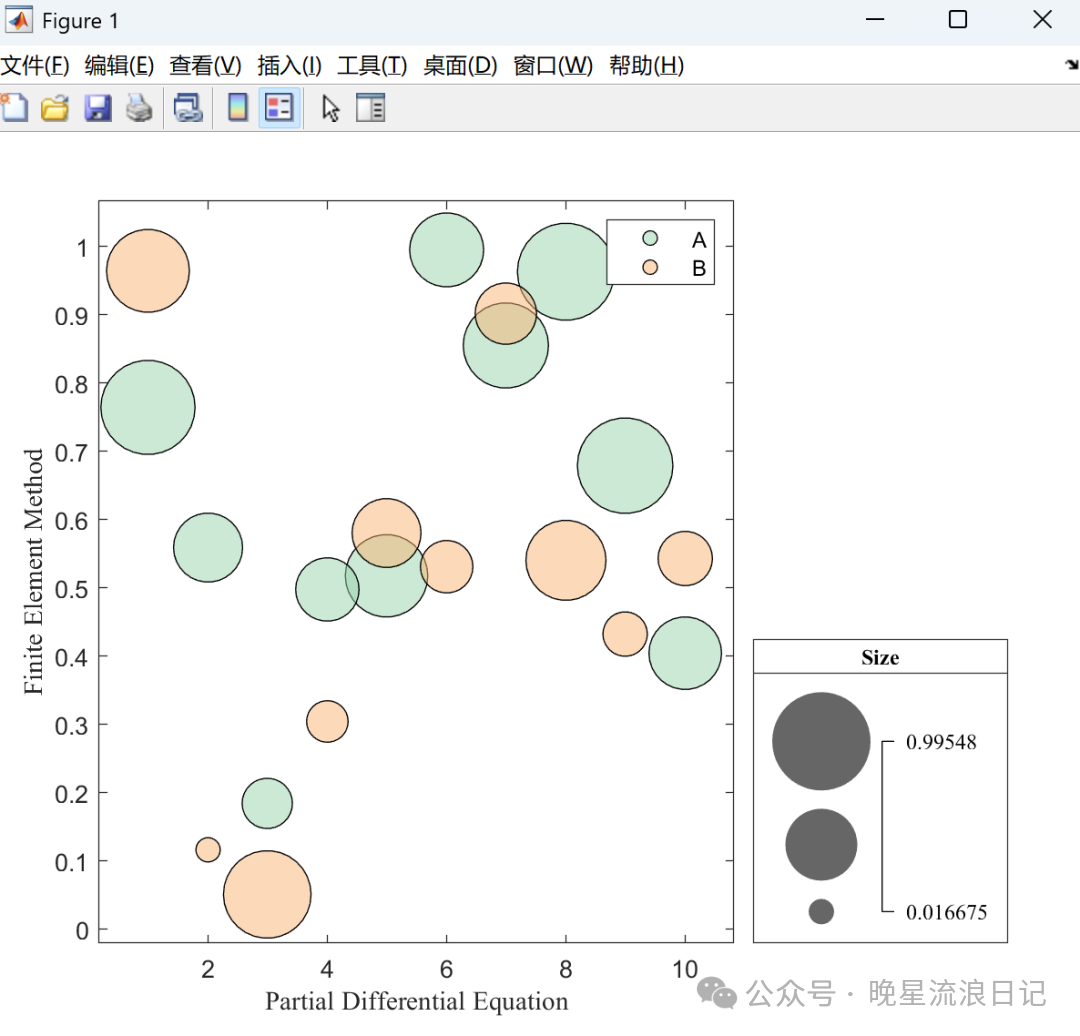Select green bubble at x=1 near 0.76
The height and width of the screenshot is (1036, 1080).
click(x=147, y=407)
